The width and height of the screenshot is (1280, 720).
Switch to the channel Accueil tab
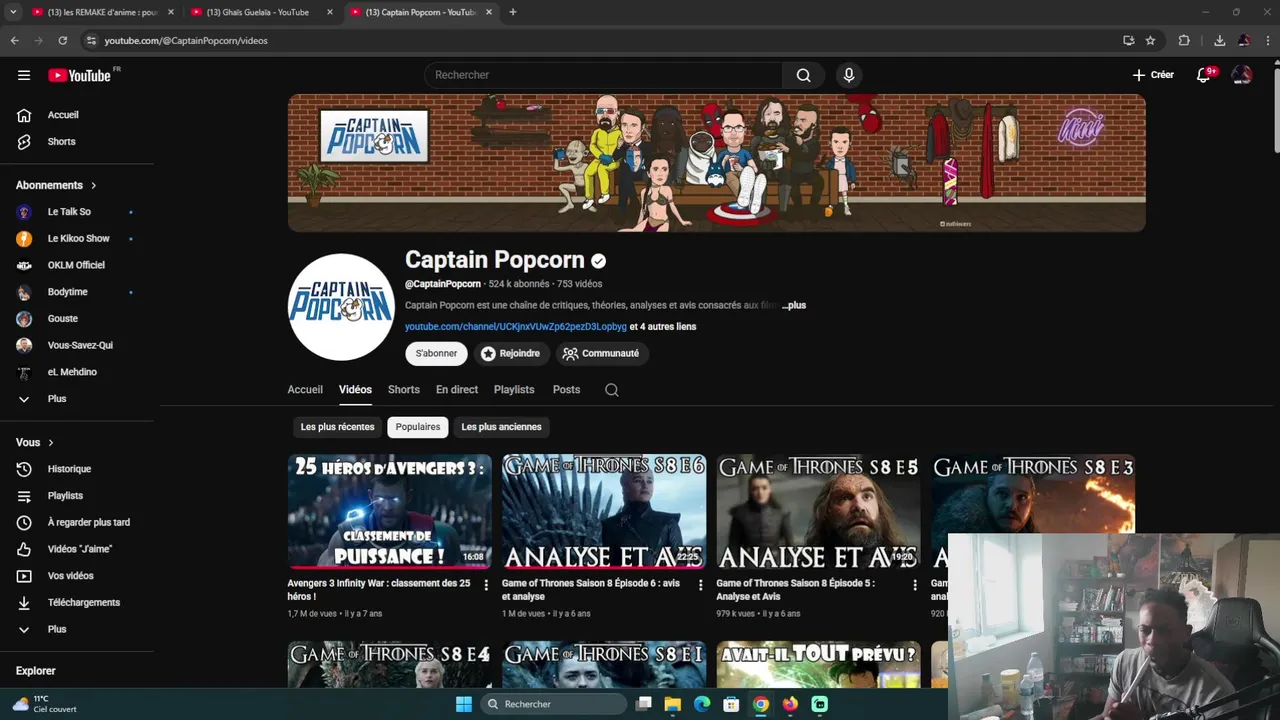coord(305,390)
